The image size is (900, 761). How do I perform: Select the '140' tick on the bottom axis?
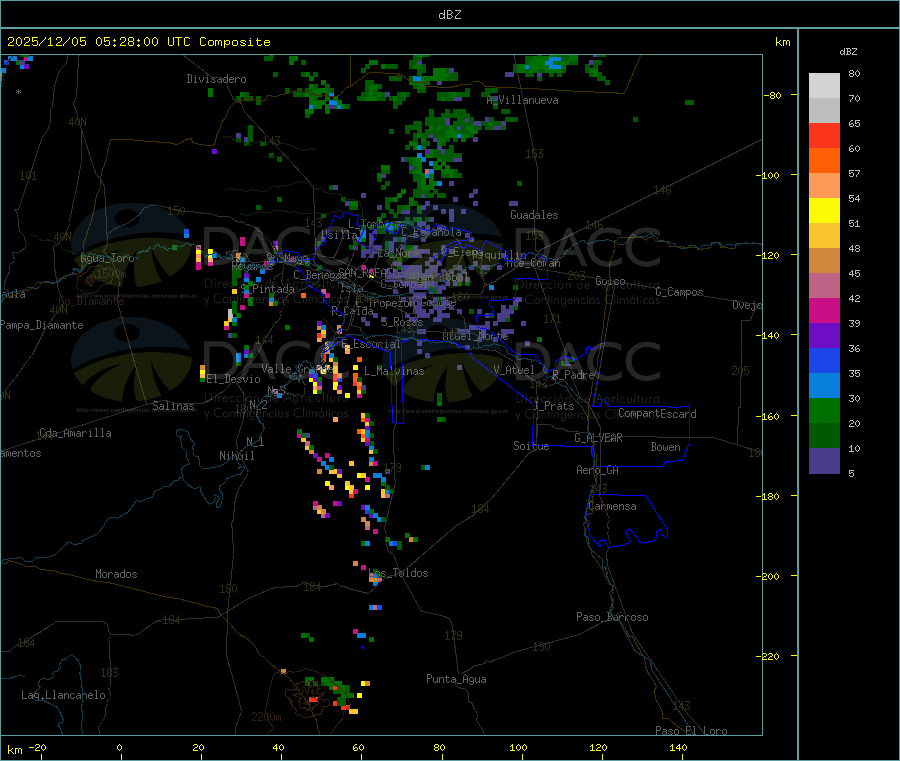point(678,747)
